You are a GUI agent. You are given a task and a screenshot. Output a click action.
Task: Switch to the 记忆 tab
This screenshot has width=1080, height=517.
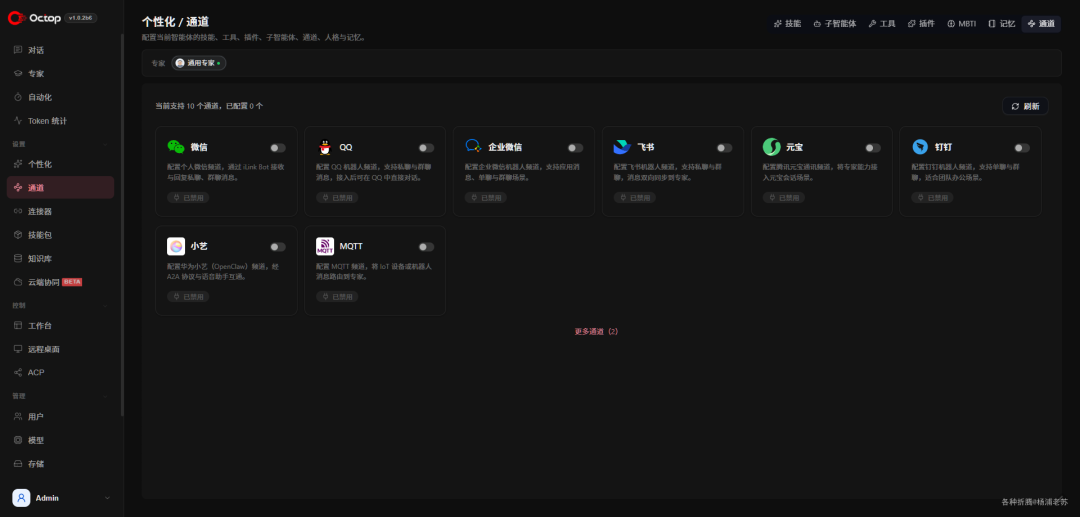[1001, 23]
